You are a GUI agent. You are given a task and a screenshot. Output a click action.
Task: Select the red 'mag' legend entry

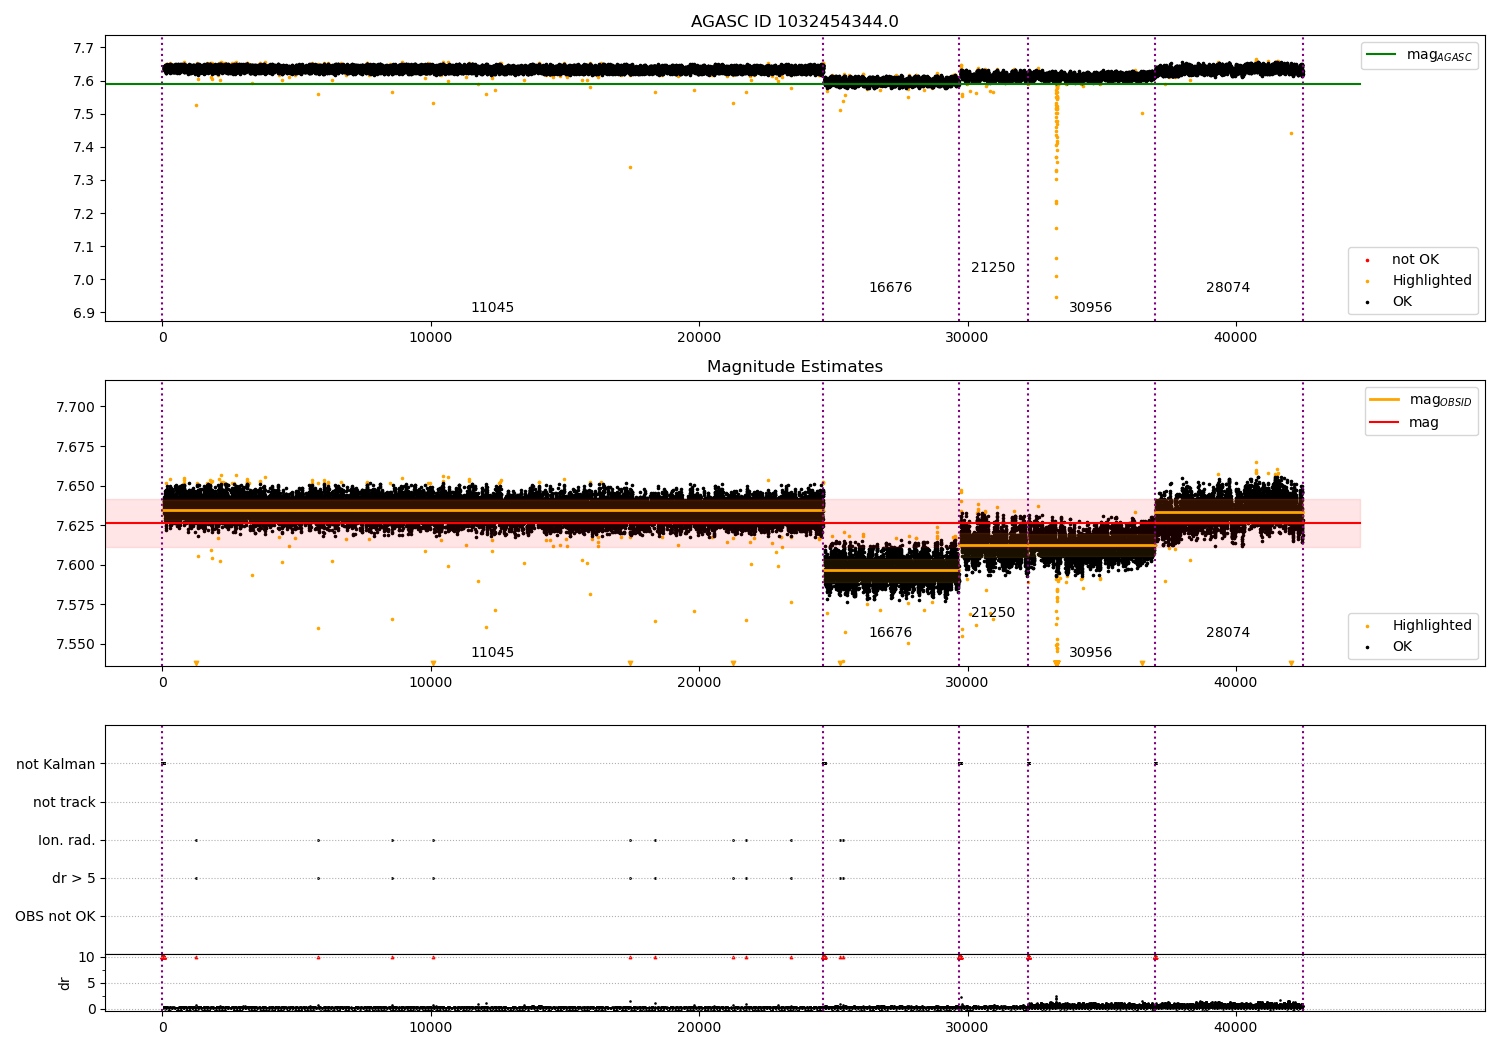[x=1404, y=423]
